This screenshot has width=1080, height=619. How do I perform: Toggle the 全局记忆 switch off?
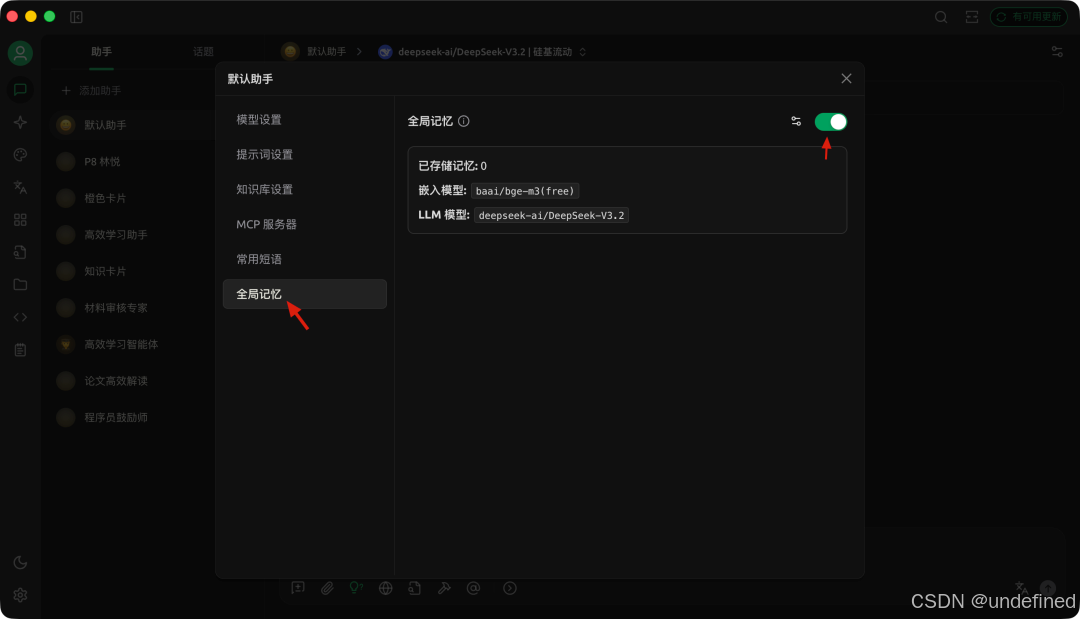coord(830,120)
